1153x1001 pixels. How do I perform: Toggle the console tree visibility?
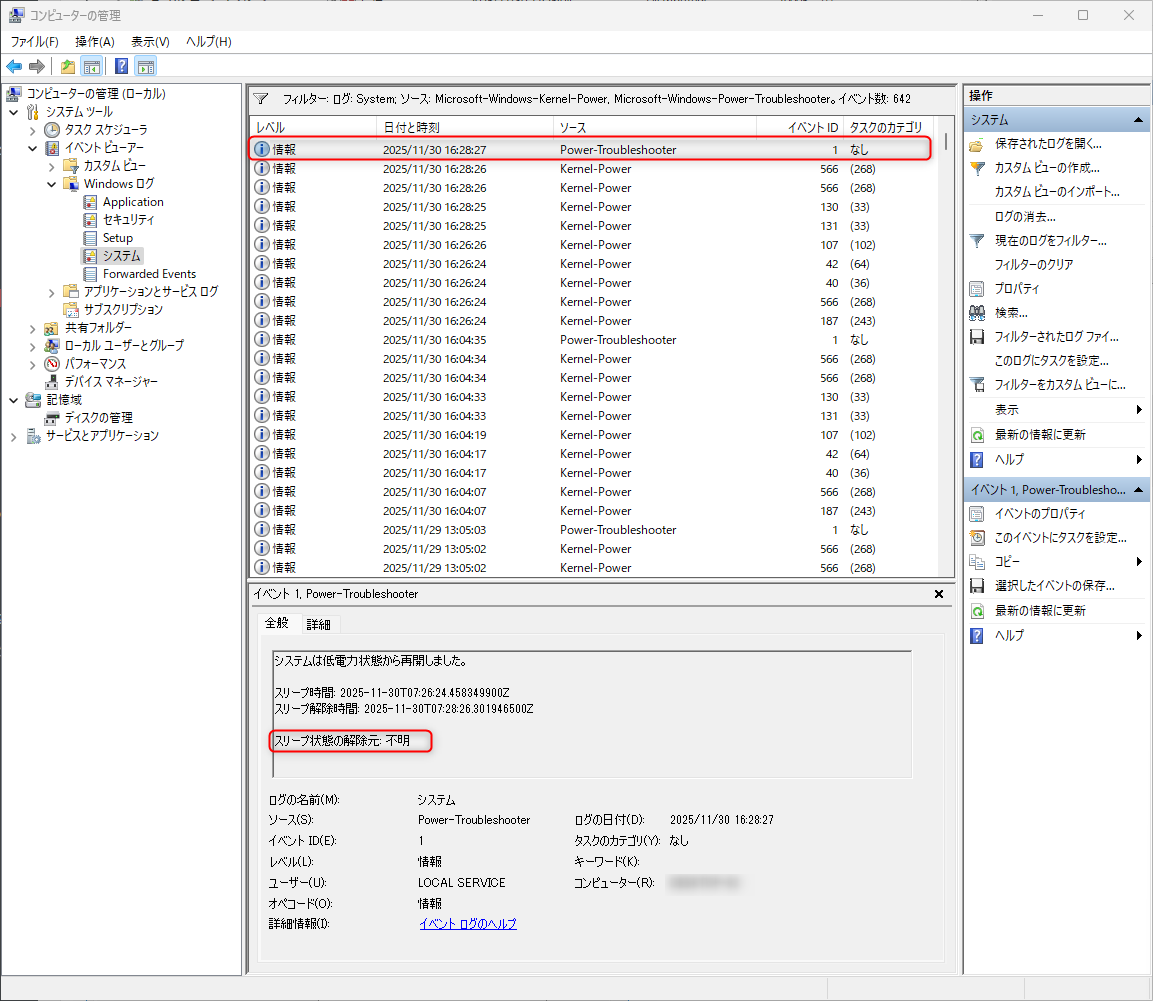91,66
